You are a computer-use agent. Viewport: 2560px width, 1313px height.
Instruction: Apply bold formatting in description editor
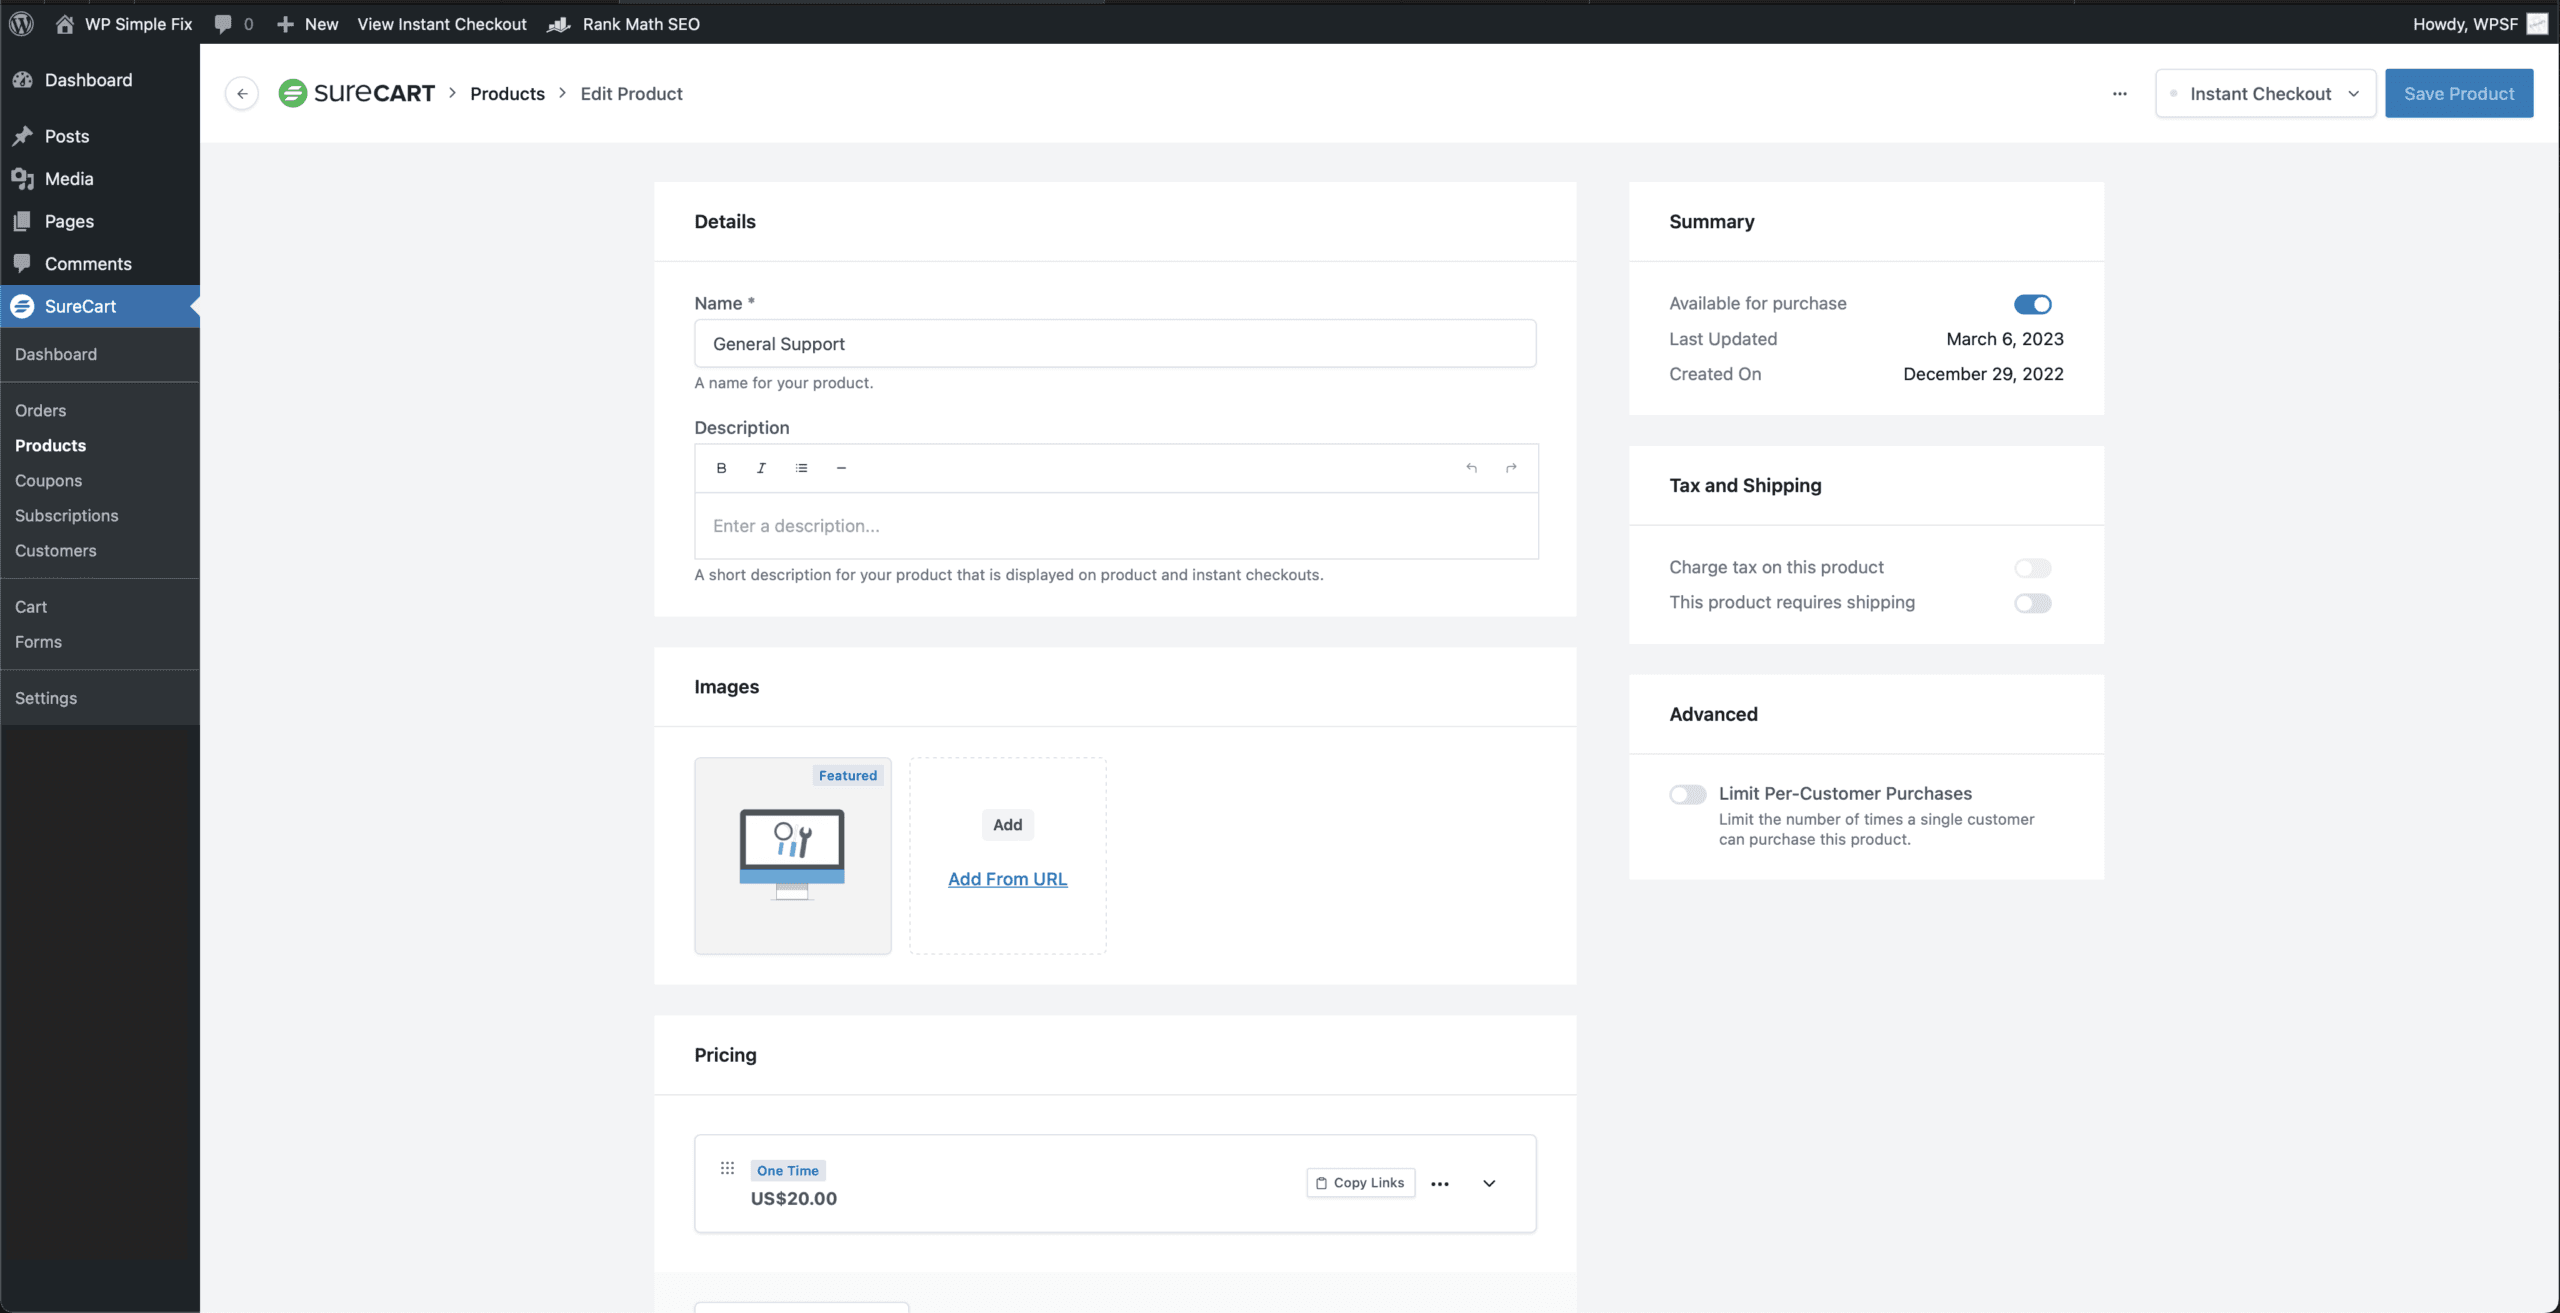coord(721,468)
